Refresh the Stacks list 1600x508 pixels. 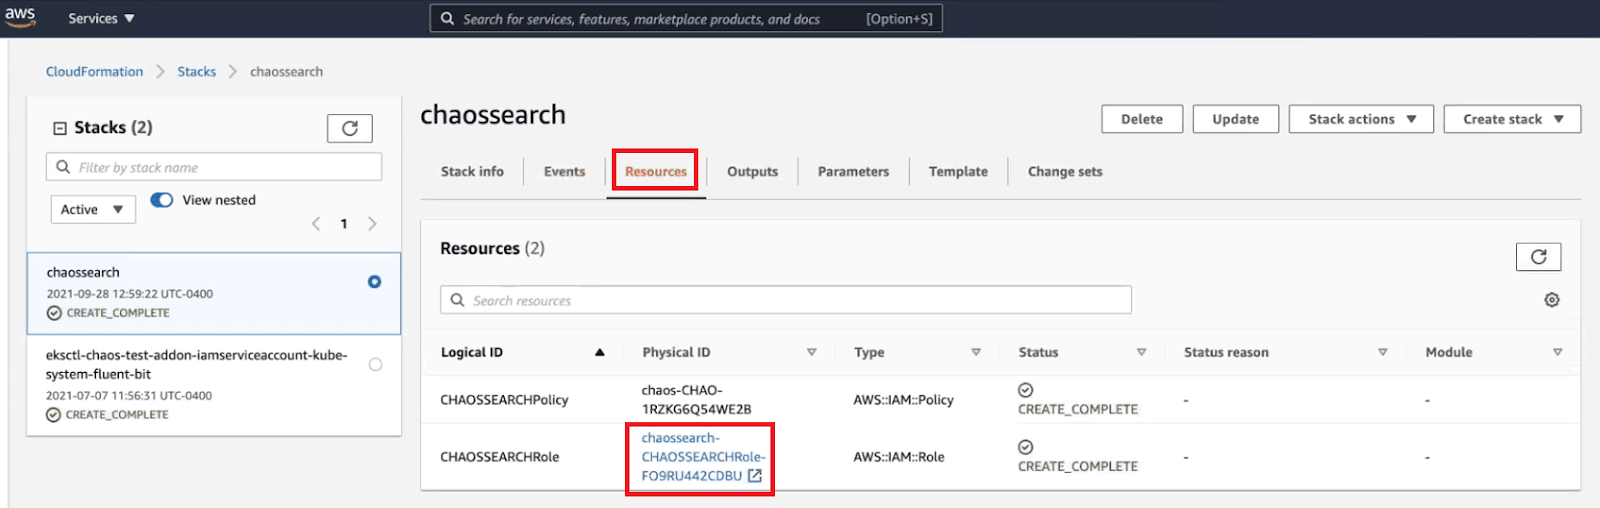350,128
